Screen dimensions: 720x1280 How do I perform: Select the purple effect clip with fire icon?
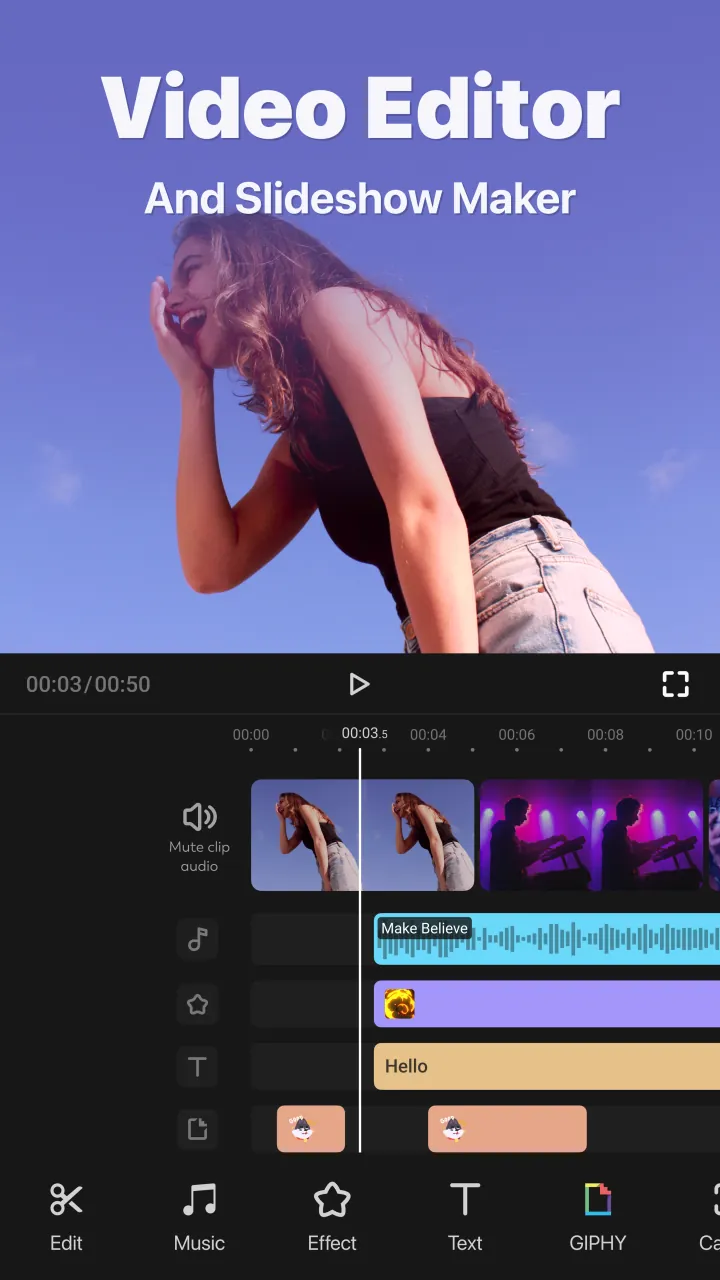click(547, 1004)
